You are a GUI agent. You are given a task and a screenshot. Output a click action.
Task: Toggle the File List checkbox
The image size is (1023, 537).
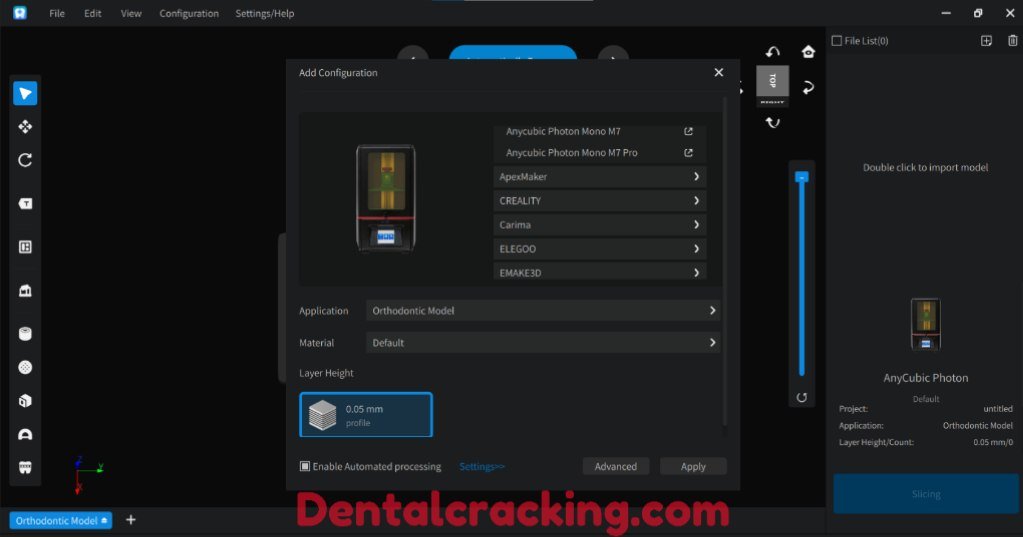(x=837, y=41)
